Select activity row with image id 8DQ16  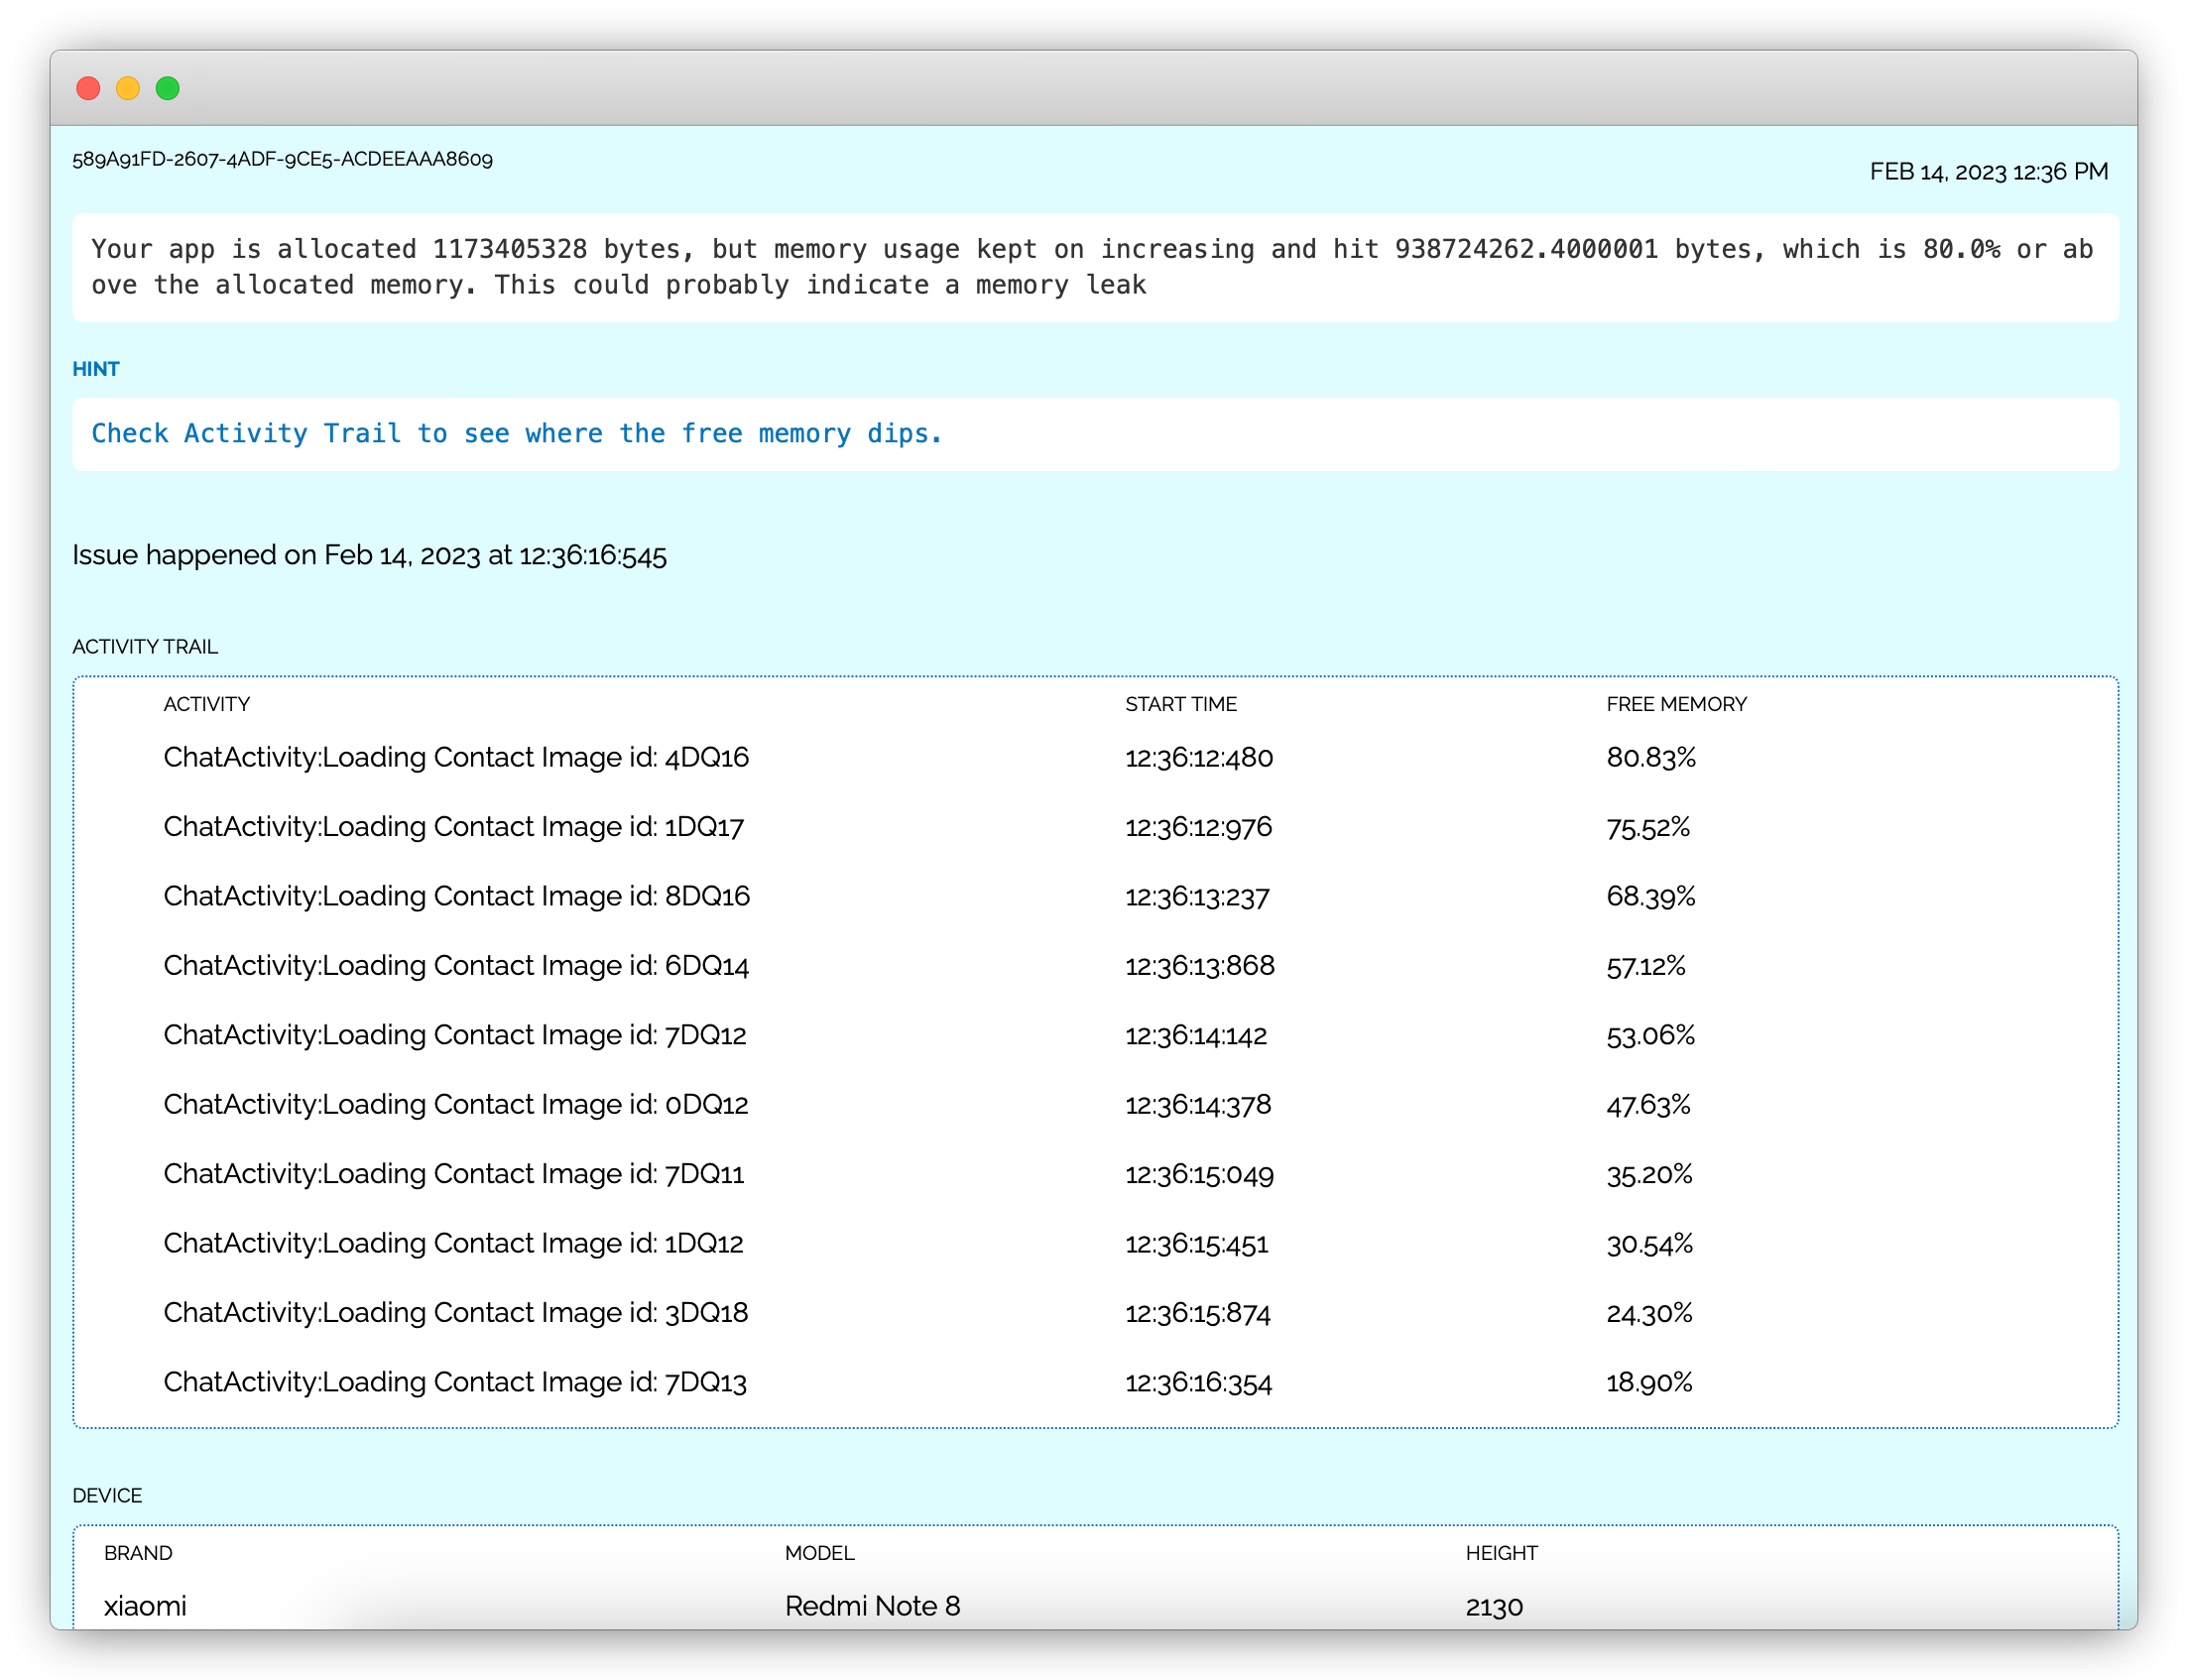(x=456, y=896)
